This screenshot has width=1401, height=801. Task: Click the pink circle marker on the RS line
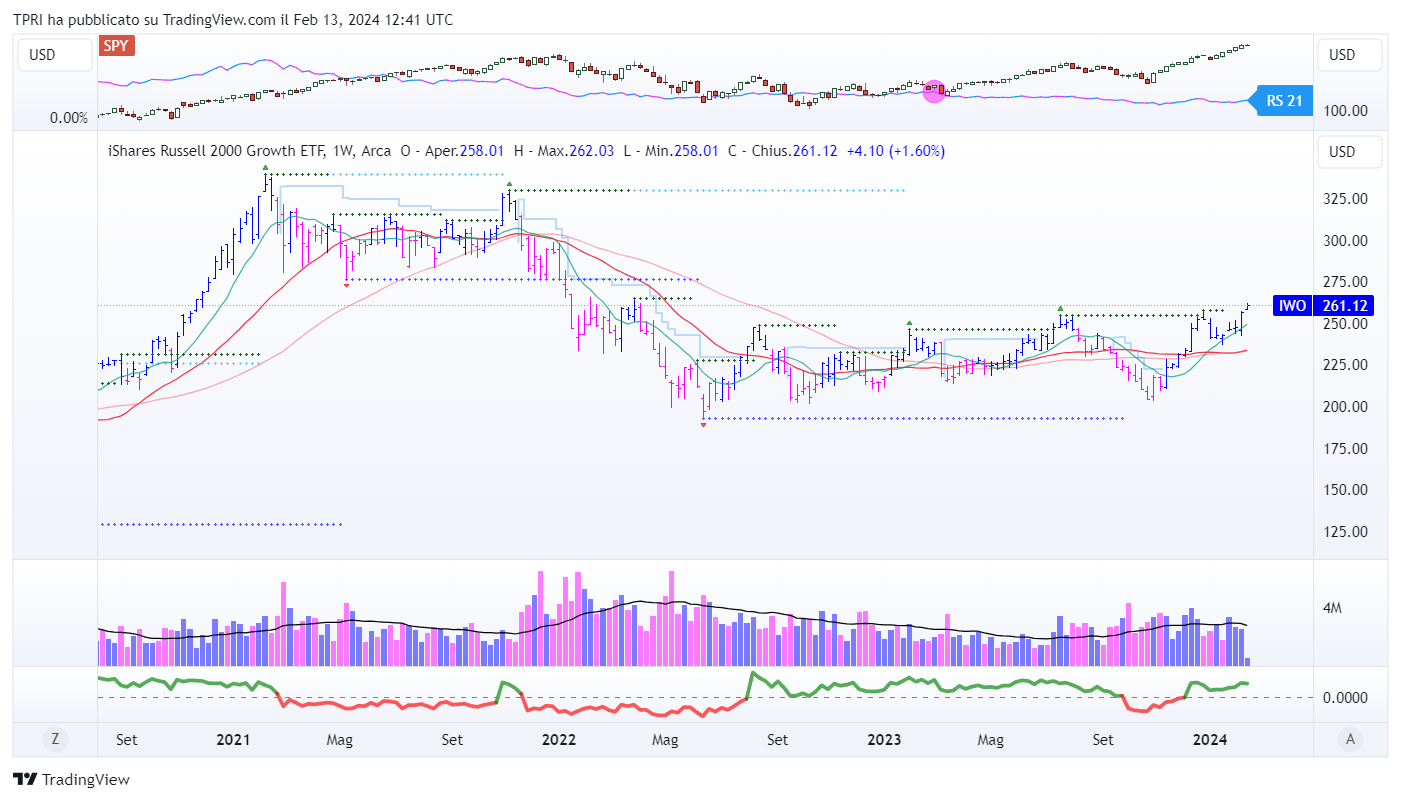tap(934, 92)
